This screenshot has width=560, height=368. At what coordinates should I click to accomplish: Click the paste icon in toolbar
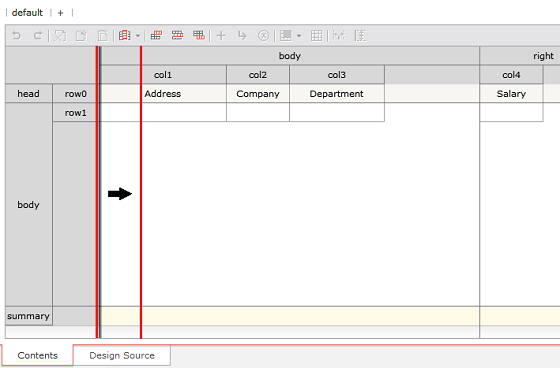102,36
